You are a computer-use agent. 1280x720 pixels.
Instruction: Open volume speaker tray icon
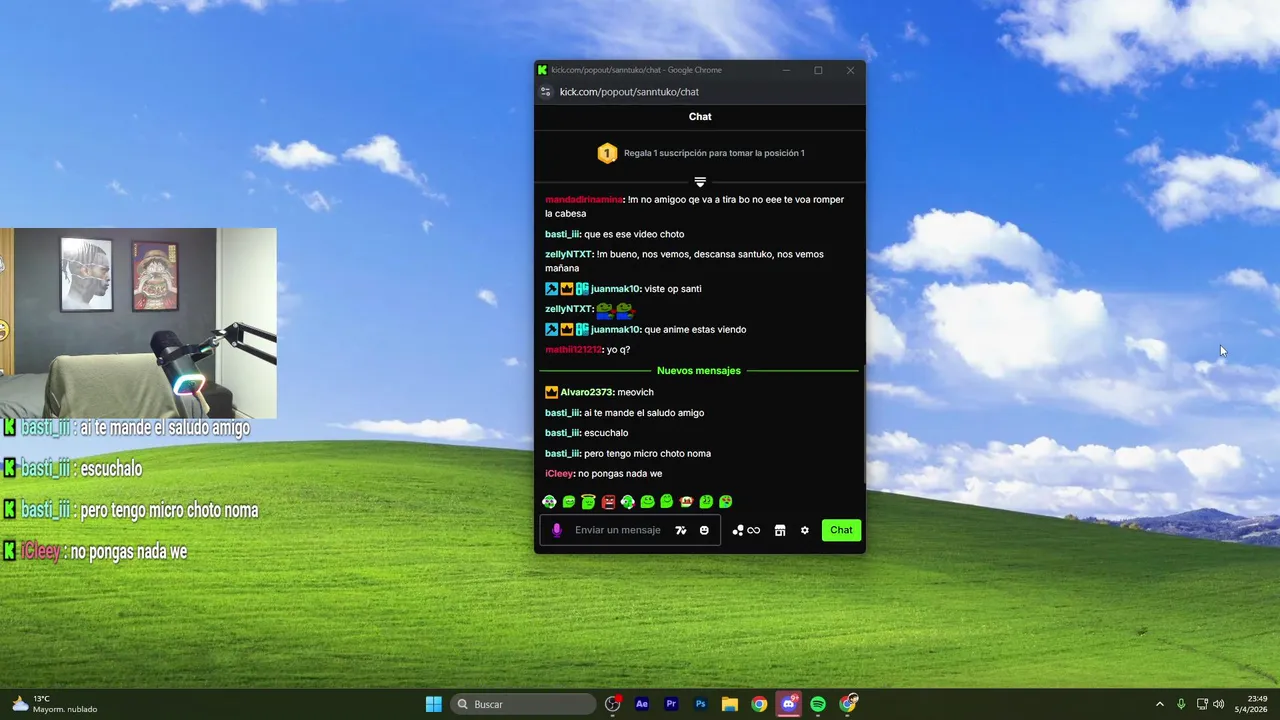1218,704
